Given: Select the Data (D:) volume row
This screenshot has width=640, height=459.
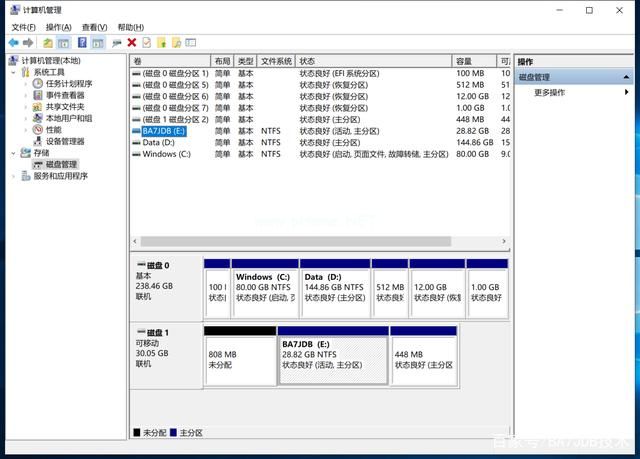Looking at the screenshot, I should tap(159, 142).
